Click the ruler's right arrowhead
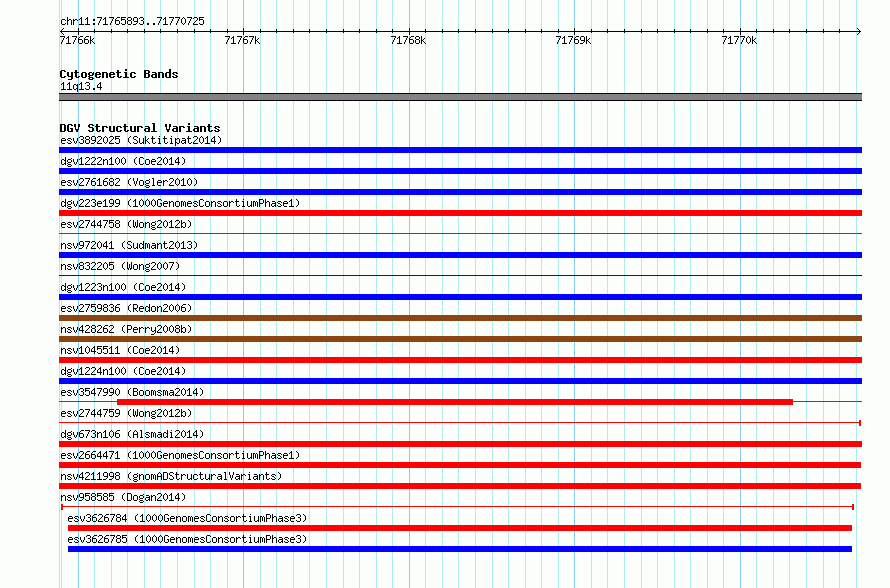The width and height of the screenshot is (890, 588). click(x=859, y=31)
